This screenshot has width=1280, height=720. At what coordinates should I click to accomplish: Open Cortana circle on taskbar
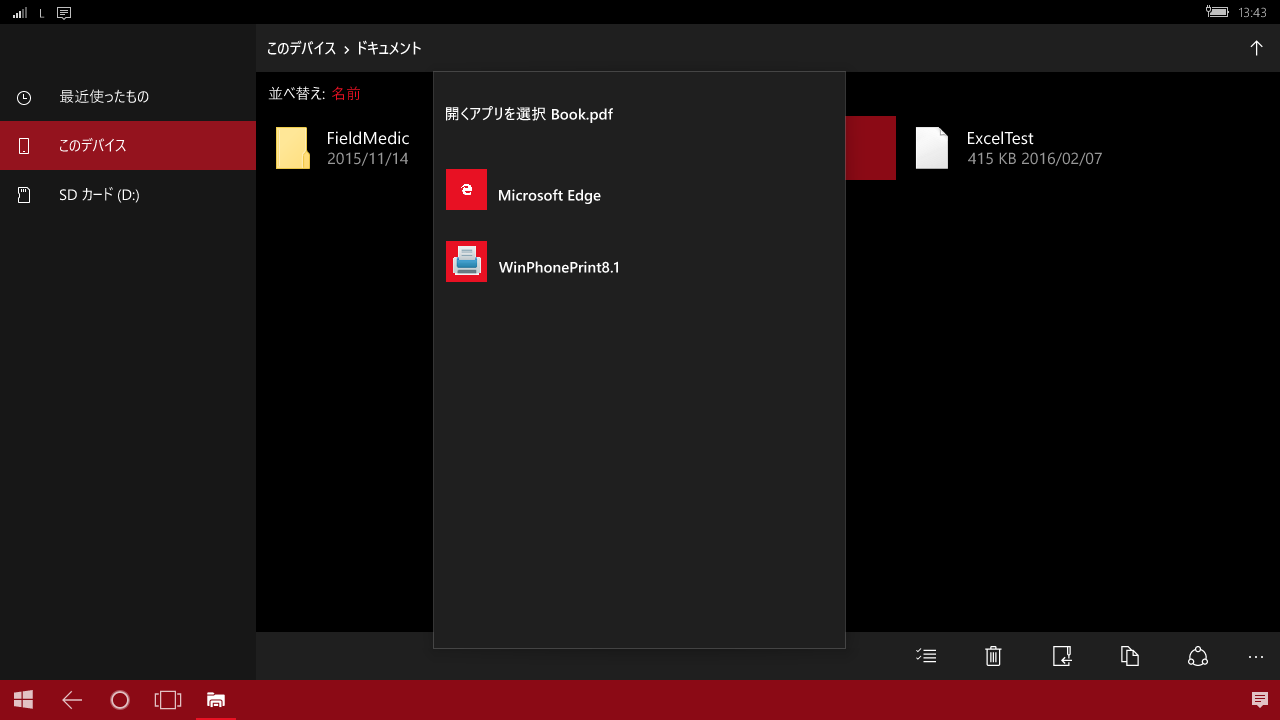click(x=120, y=700)
